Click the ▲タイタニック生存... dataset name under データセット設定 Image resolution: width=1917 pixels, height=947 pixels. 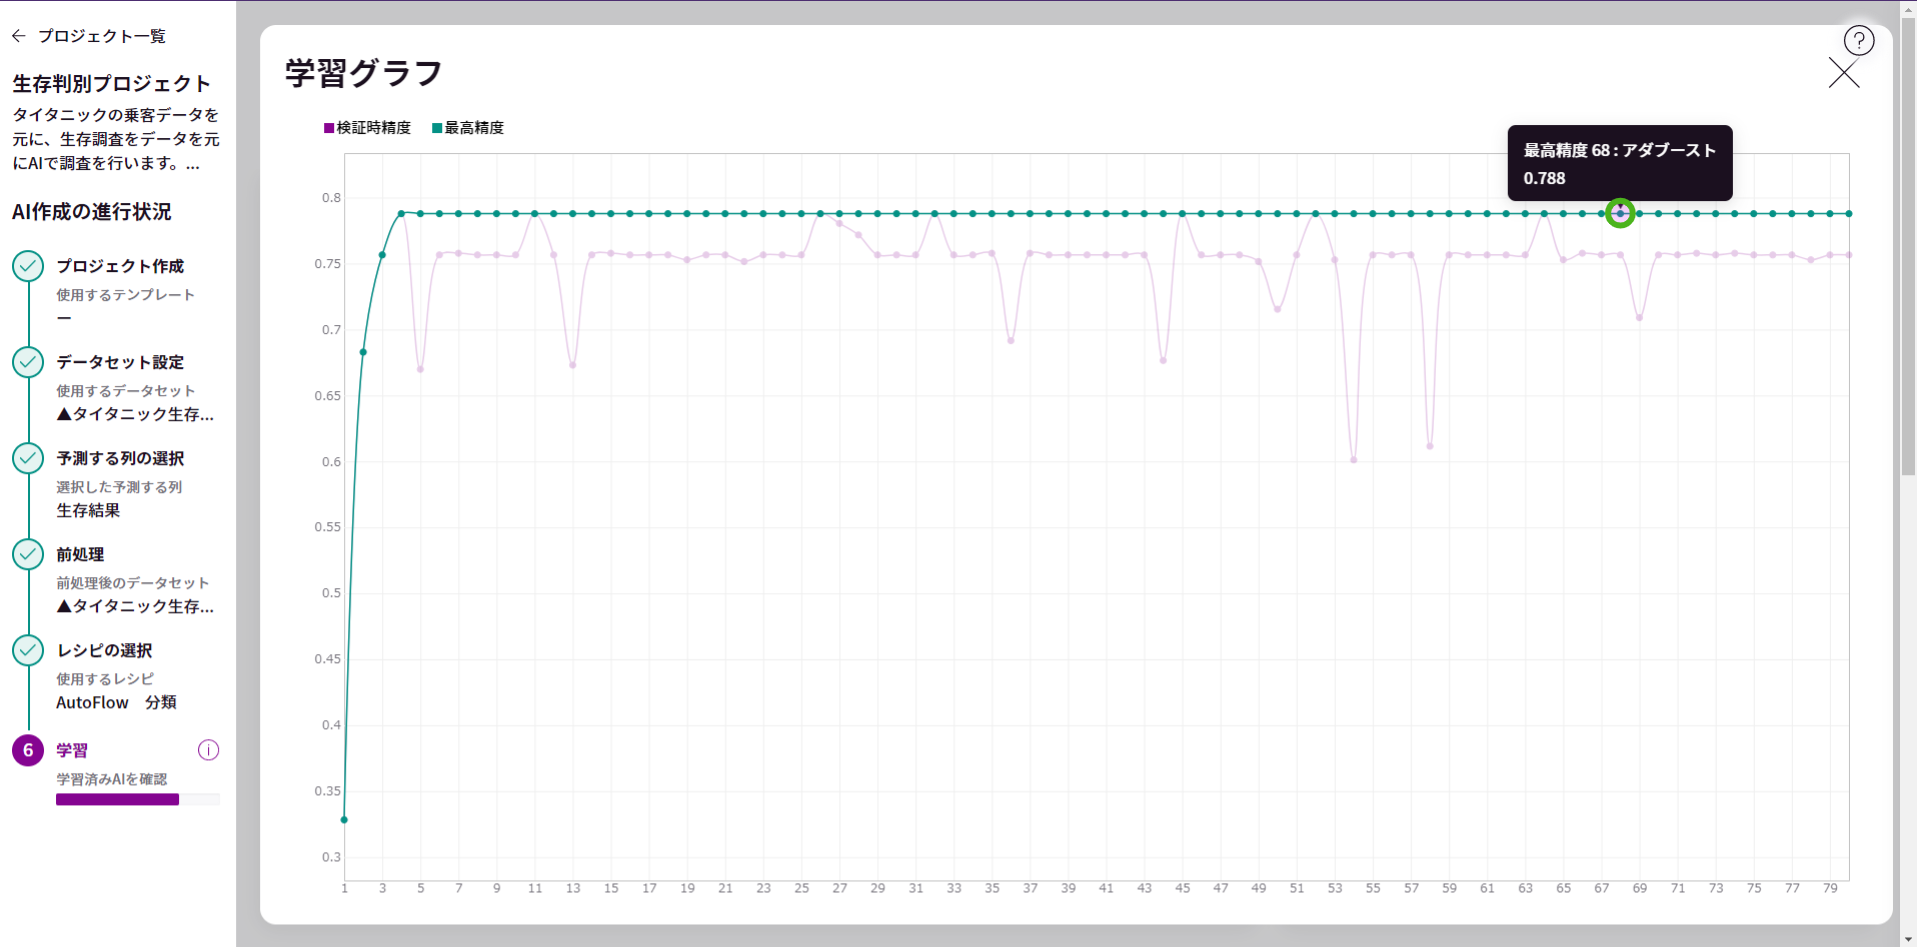coord(135,414)
